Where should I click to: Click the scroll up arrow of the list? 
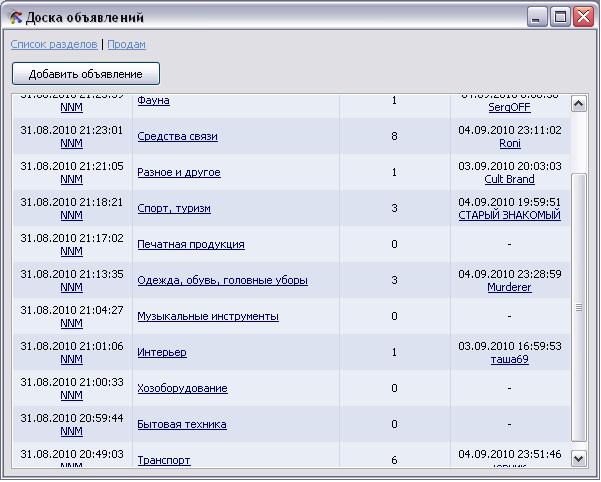[578, 104]
